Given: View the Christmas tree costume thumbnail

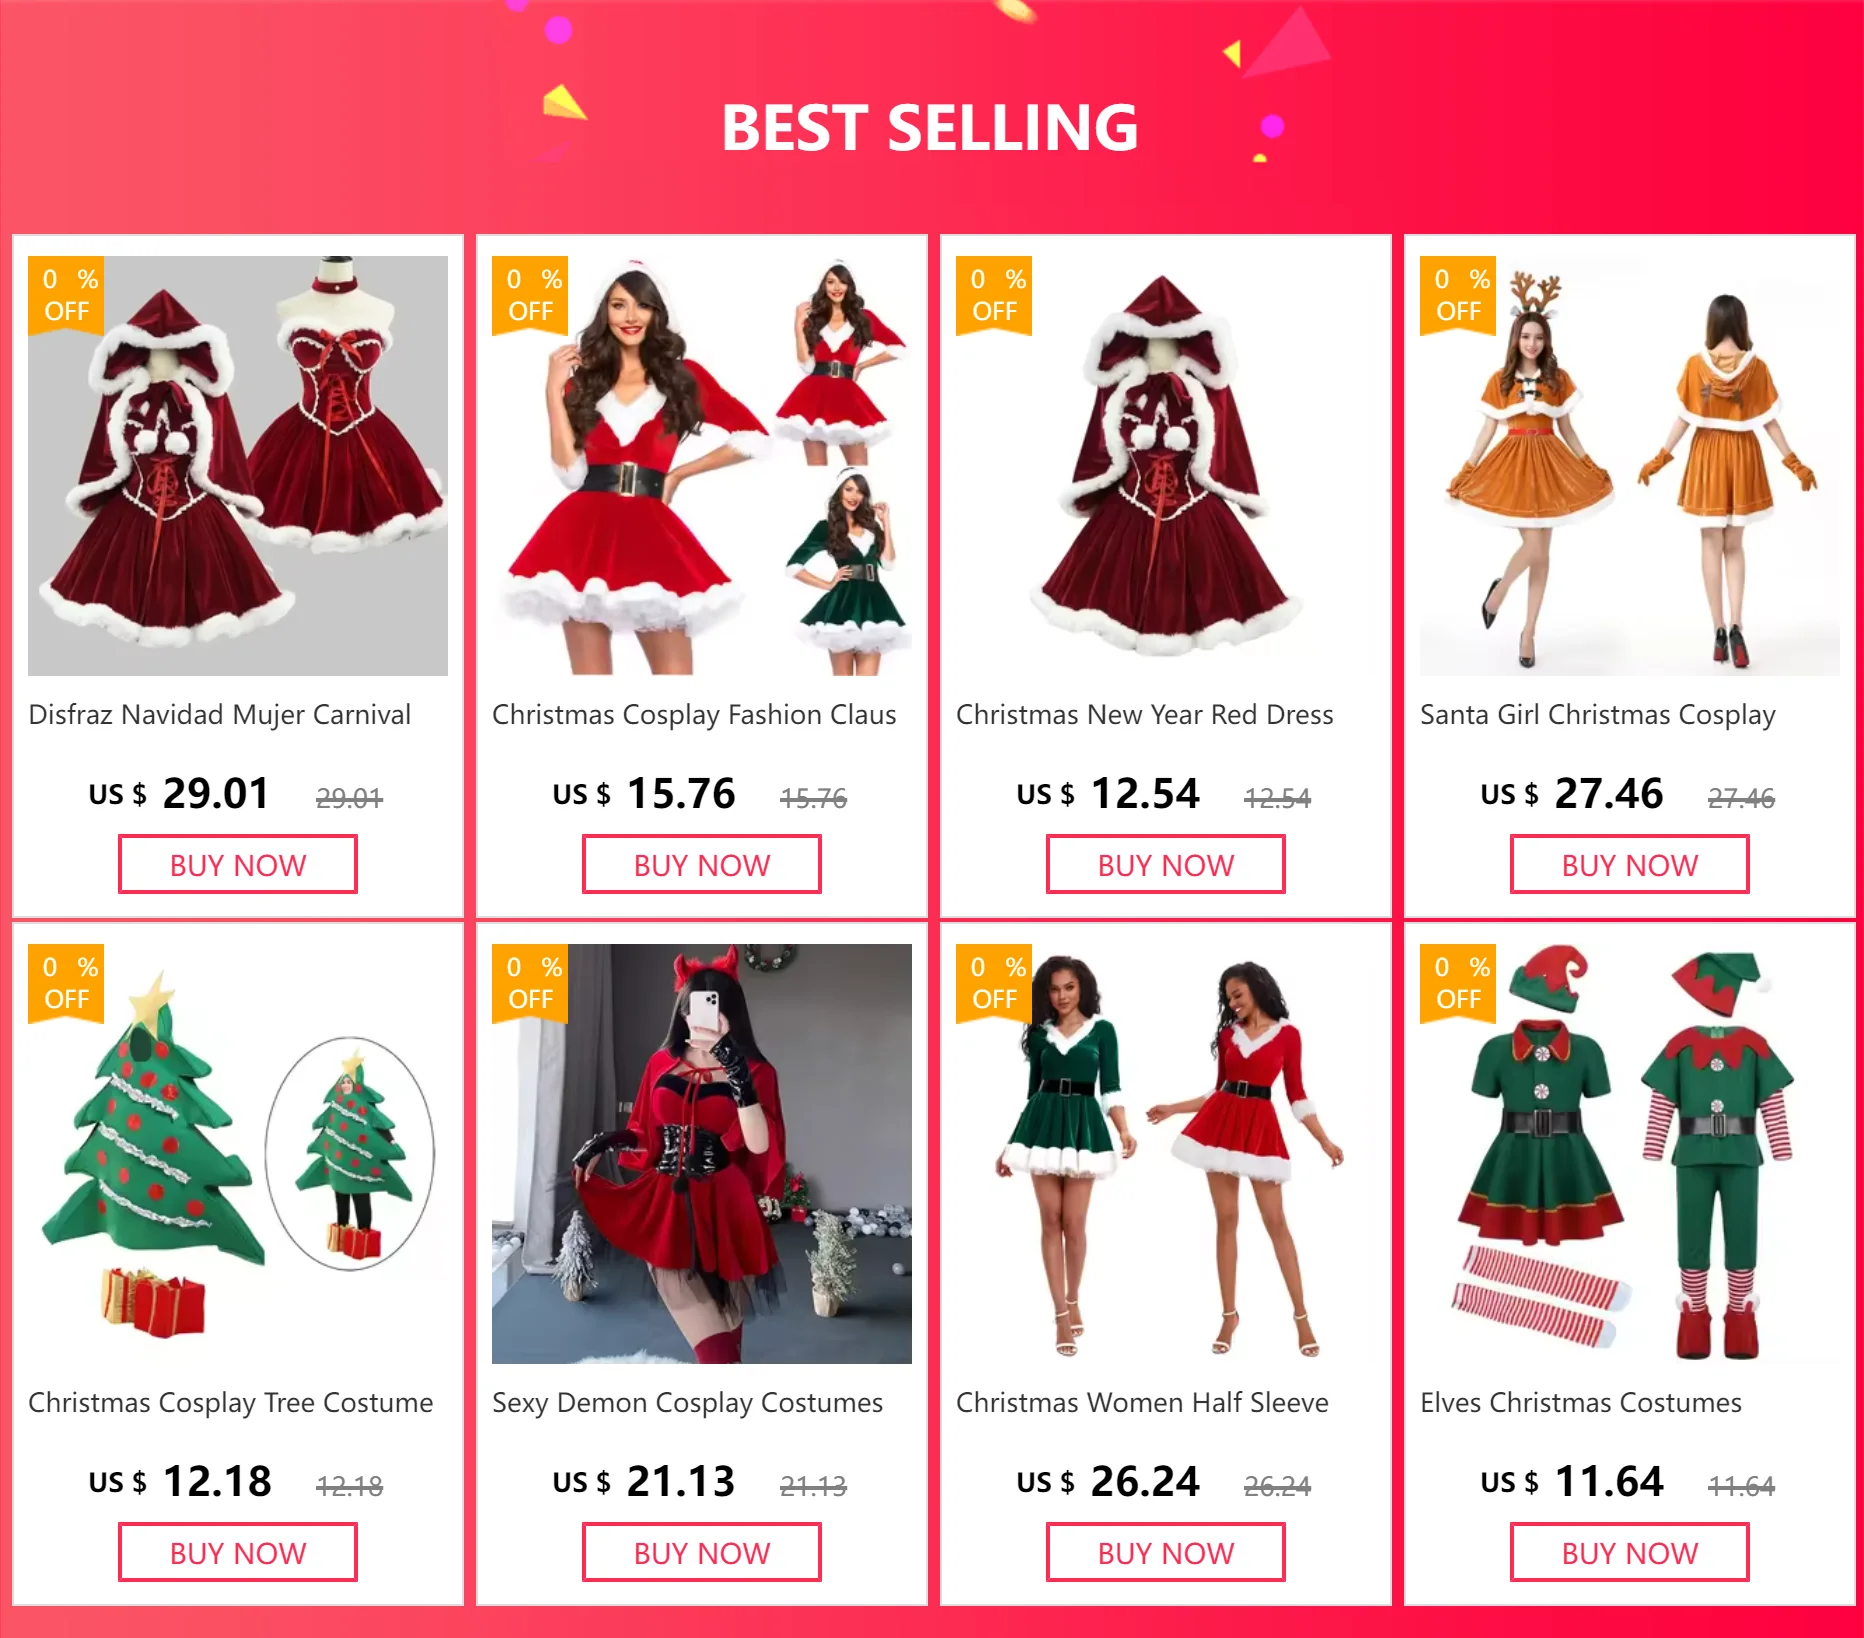Looking at the screenshot, I should [x=238, y=1154].
